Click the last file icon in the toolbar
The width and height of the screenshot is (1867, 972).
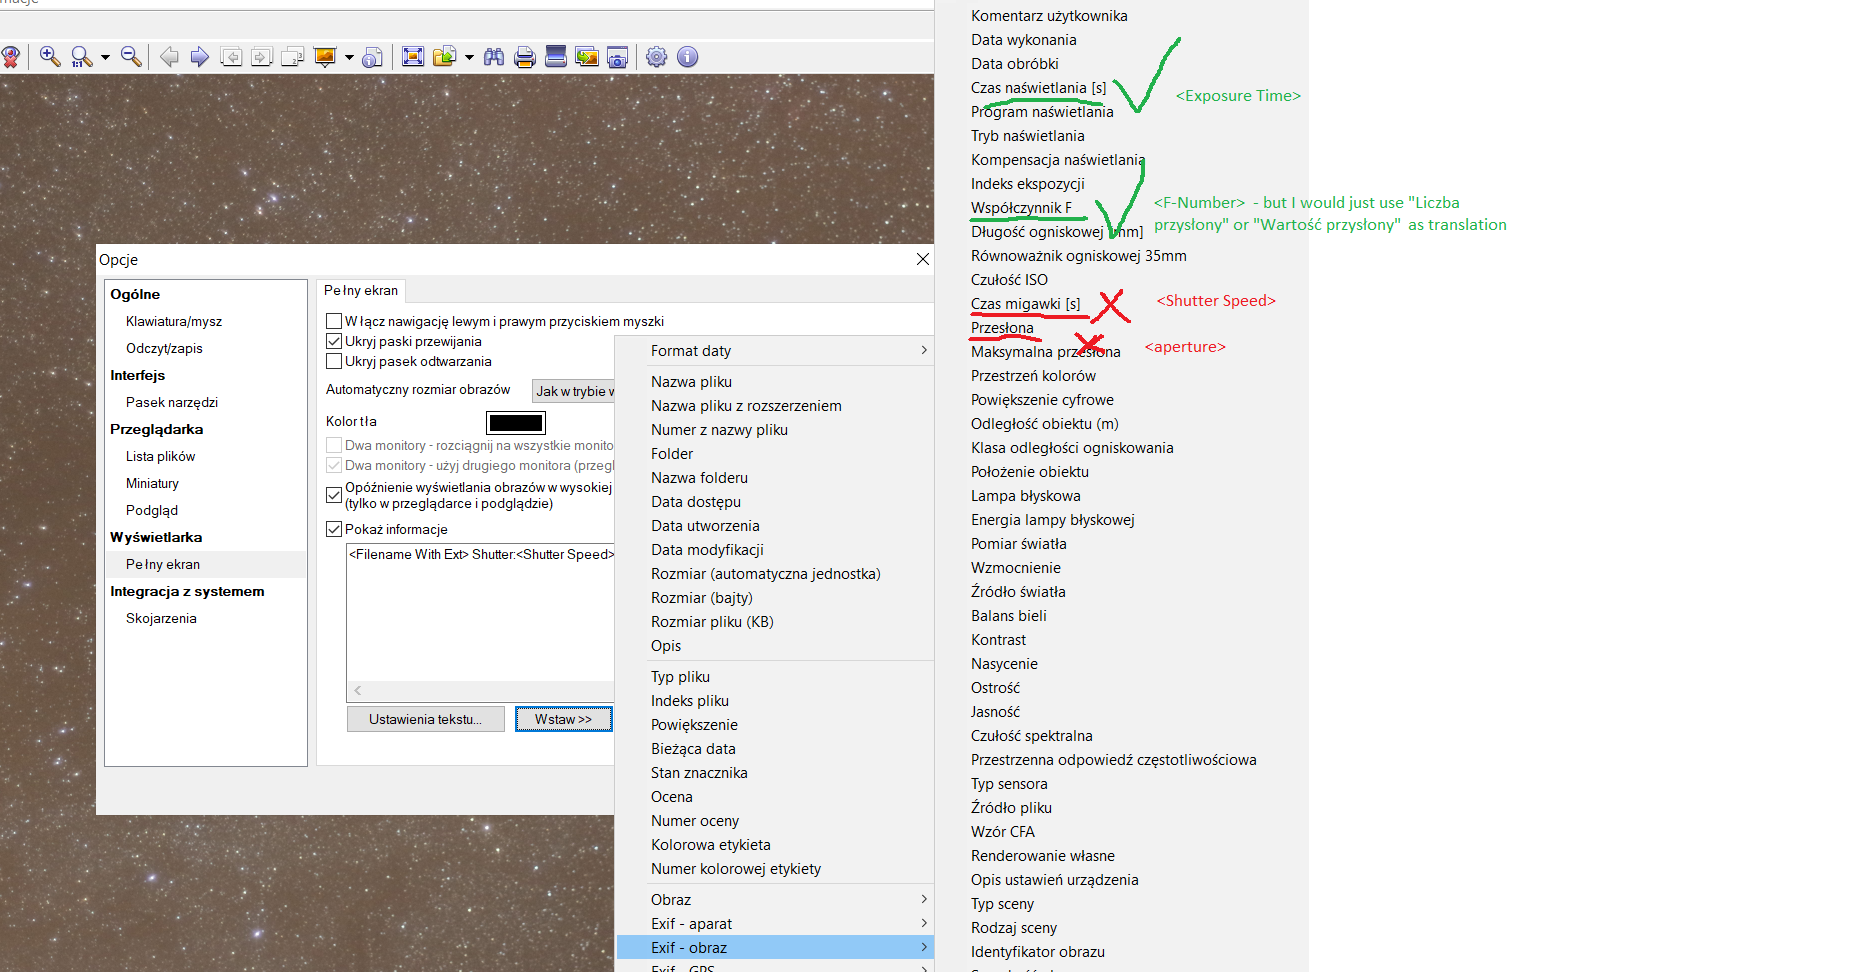(262, 57)
